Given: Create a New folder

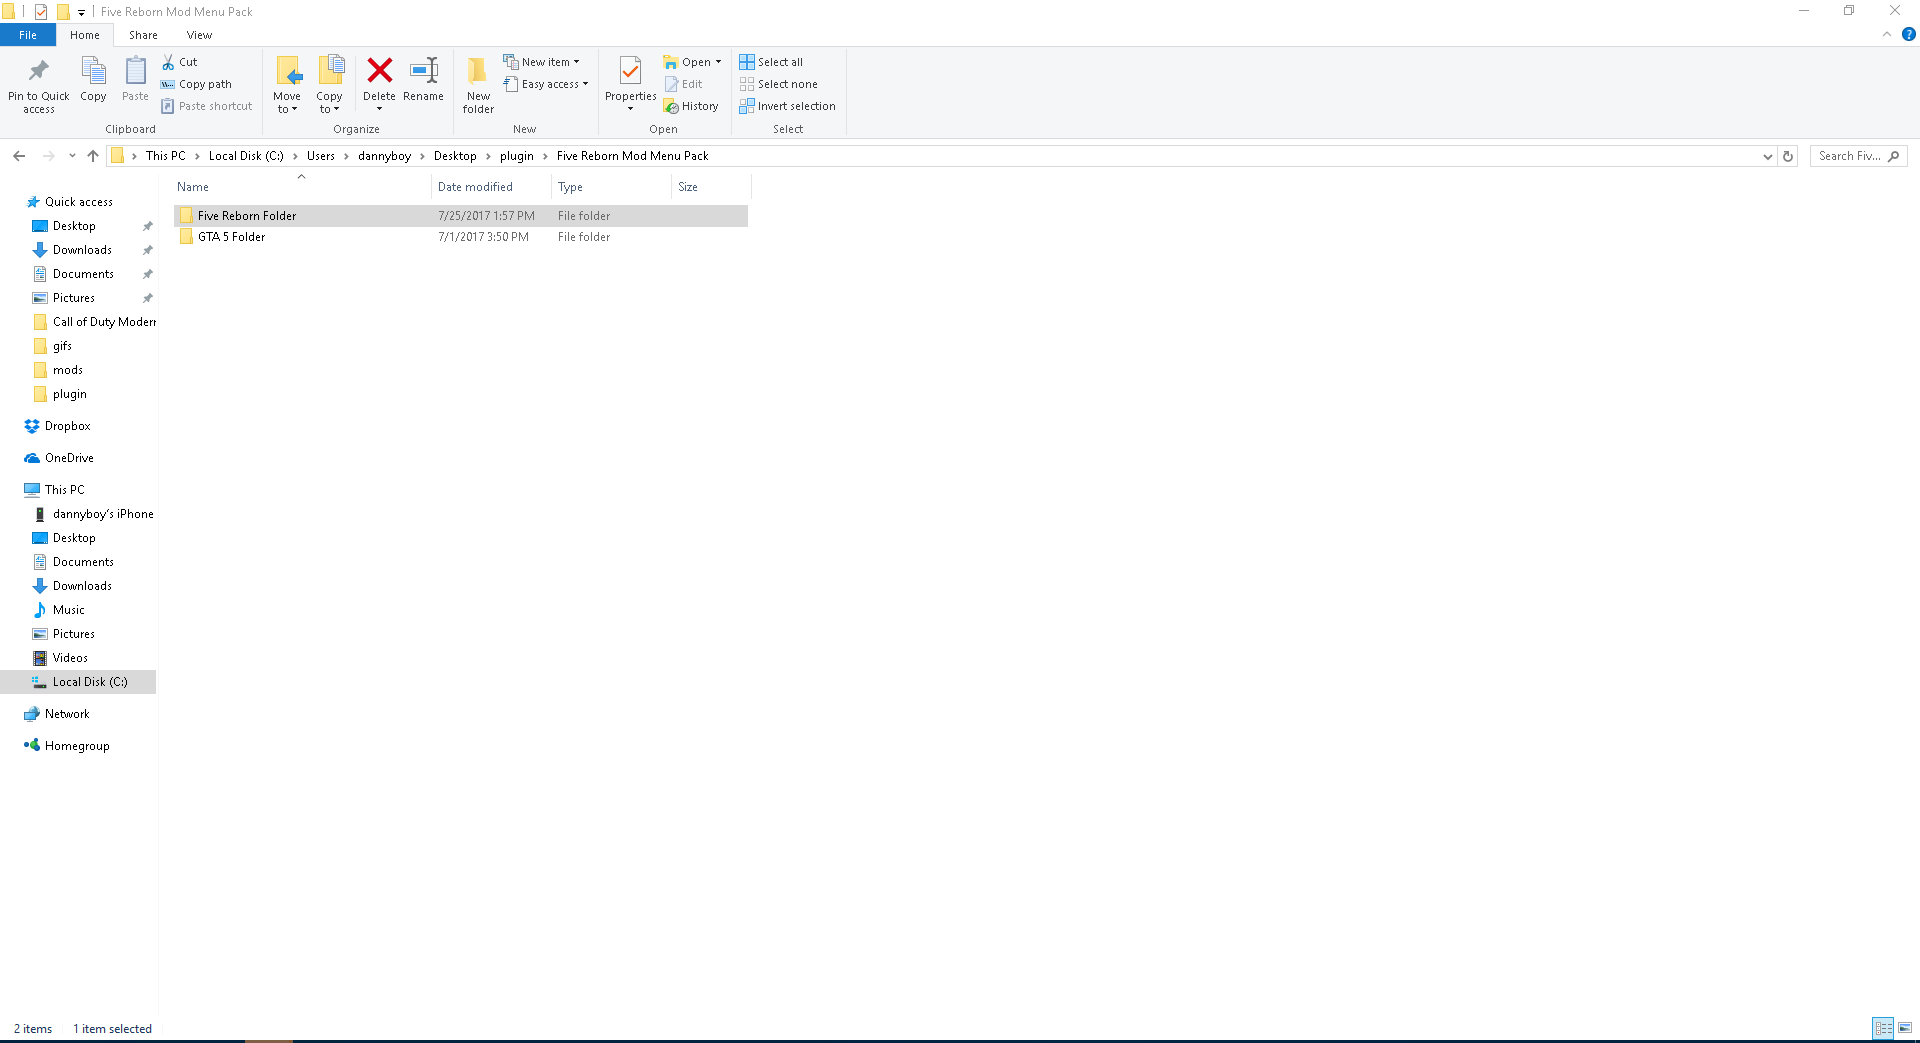Looking at the screenshot, I should click(x=478, y=84).
